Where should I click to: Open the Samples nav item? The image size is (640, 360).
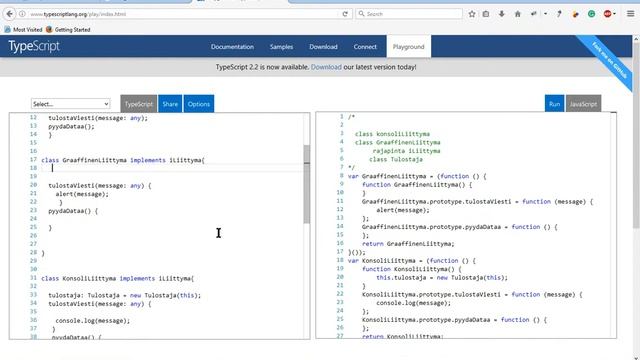click(281, 47)
